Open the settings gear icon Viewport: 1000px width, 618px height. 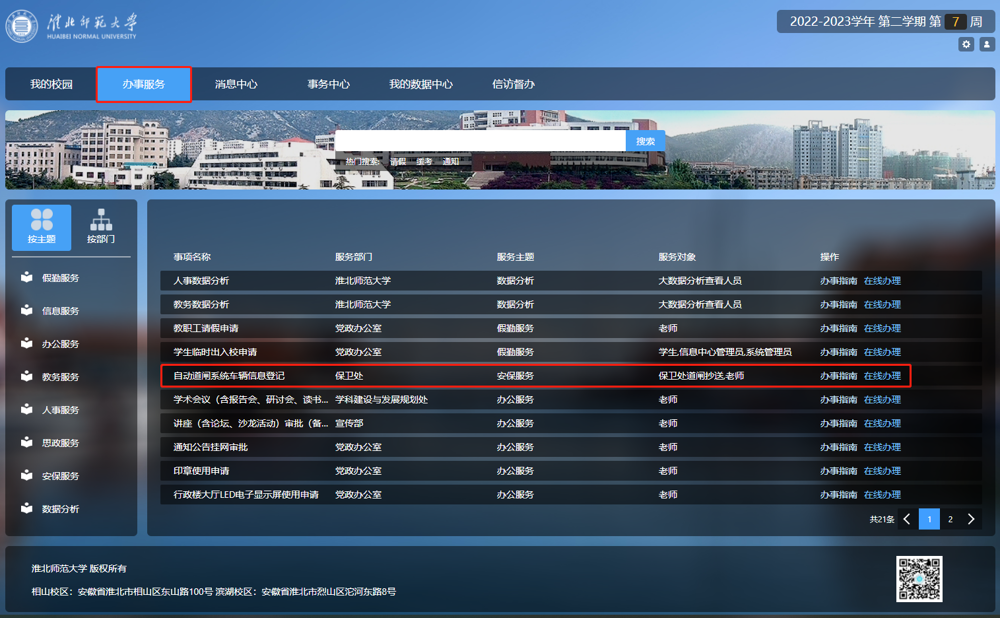pyautogui.click(x=966, y=44)
